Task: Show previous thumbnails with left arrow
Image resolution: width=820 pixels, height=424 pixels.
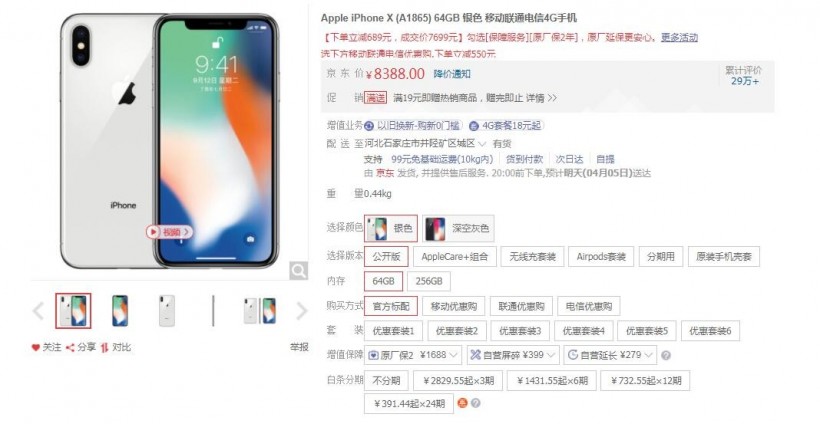Action: pos(38,311)
